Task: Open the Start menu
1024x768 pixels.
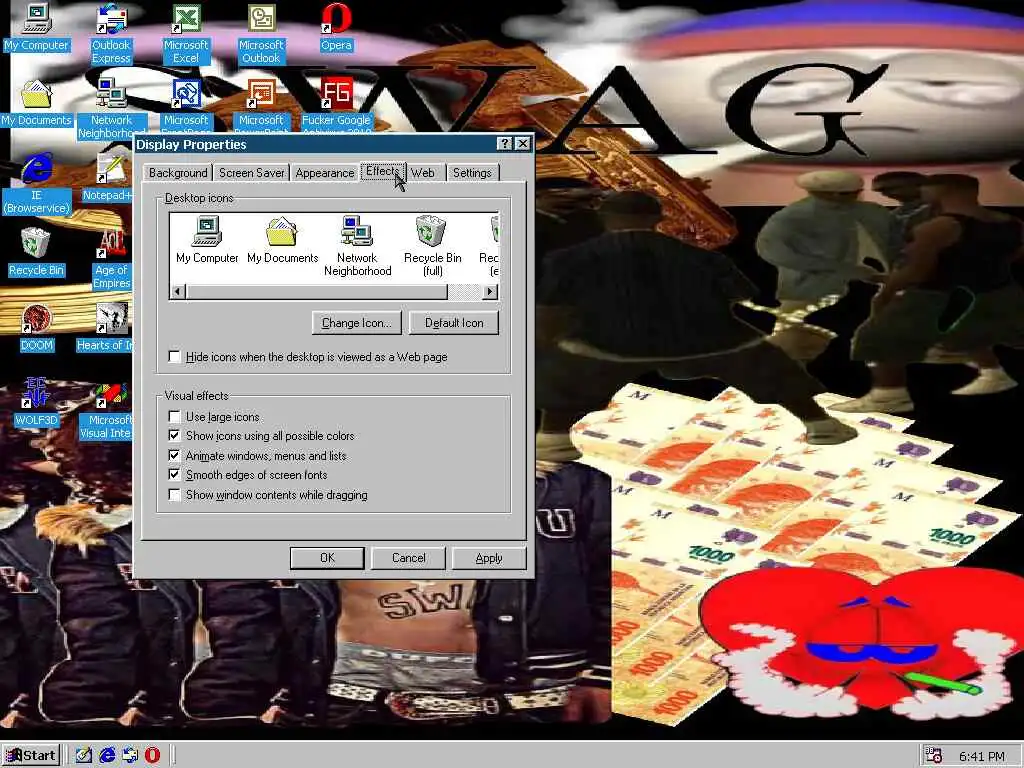Action: click(x=31, y=755)
